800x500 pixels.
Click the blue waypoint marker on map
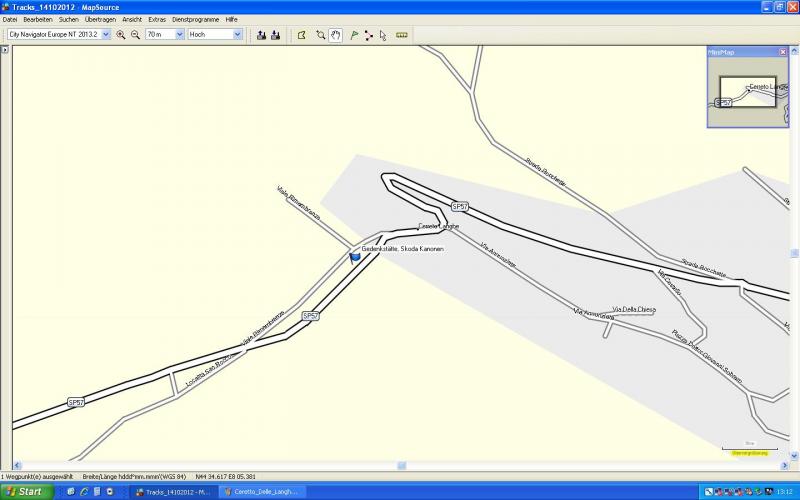point(354,257)
